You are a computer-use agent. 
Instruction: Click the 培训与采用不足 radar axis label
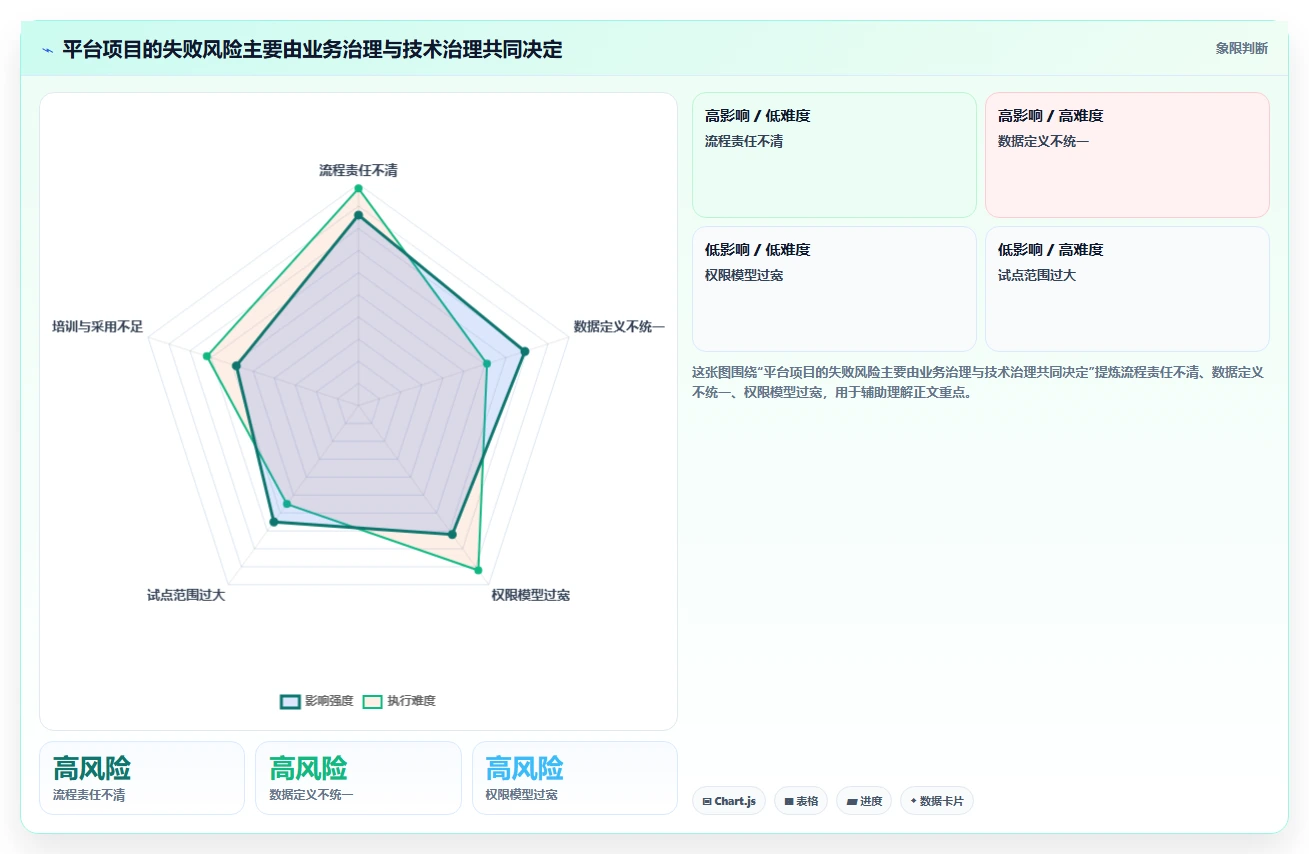click(x=98, y=327)
